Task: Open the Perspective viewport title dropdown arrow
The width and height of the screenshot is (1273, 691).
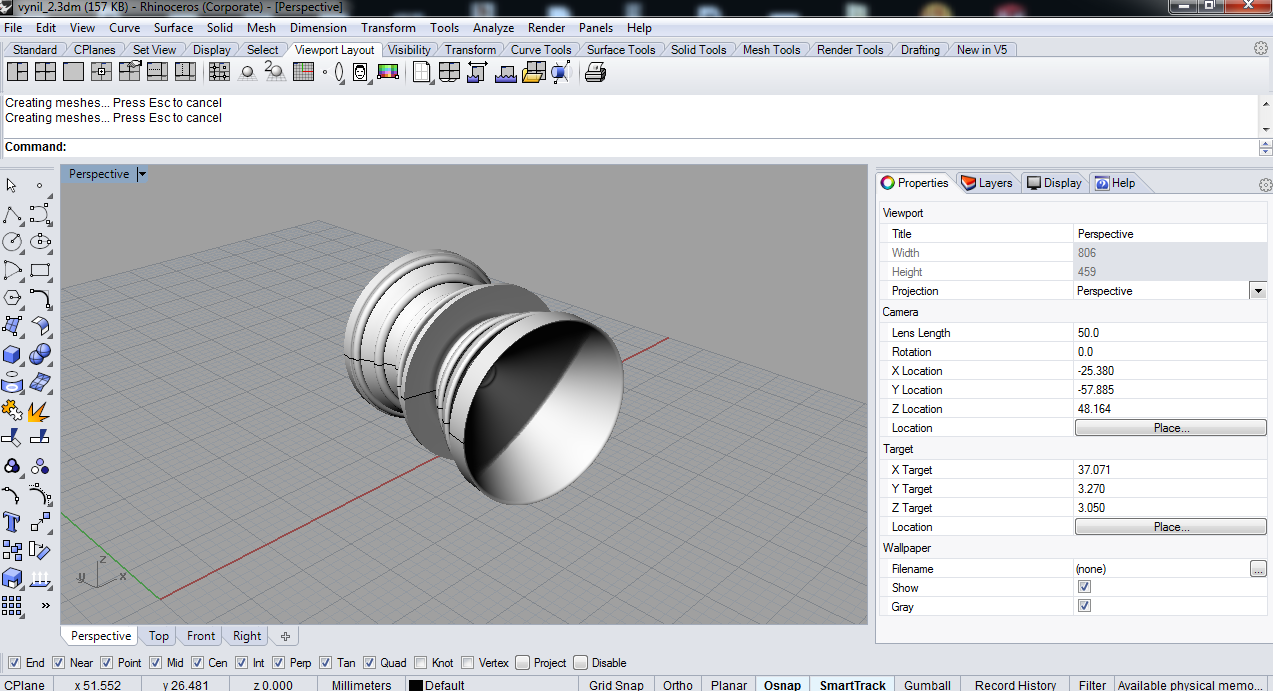Action: pos(142,174)
